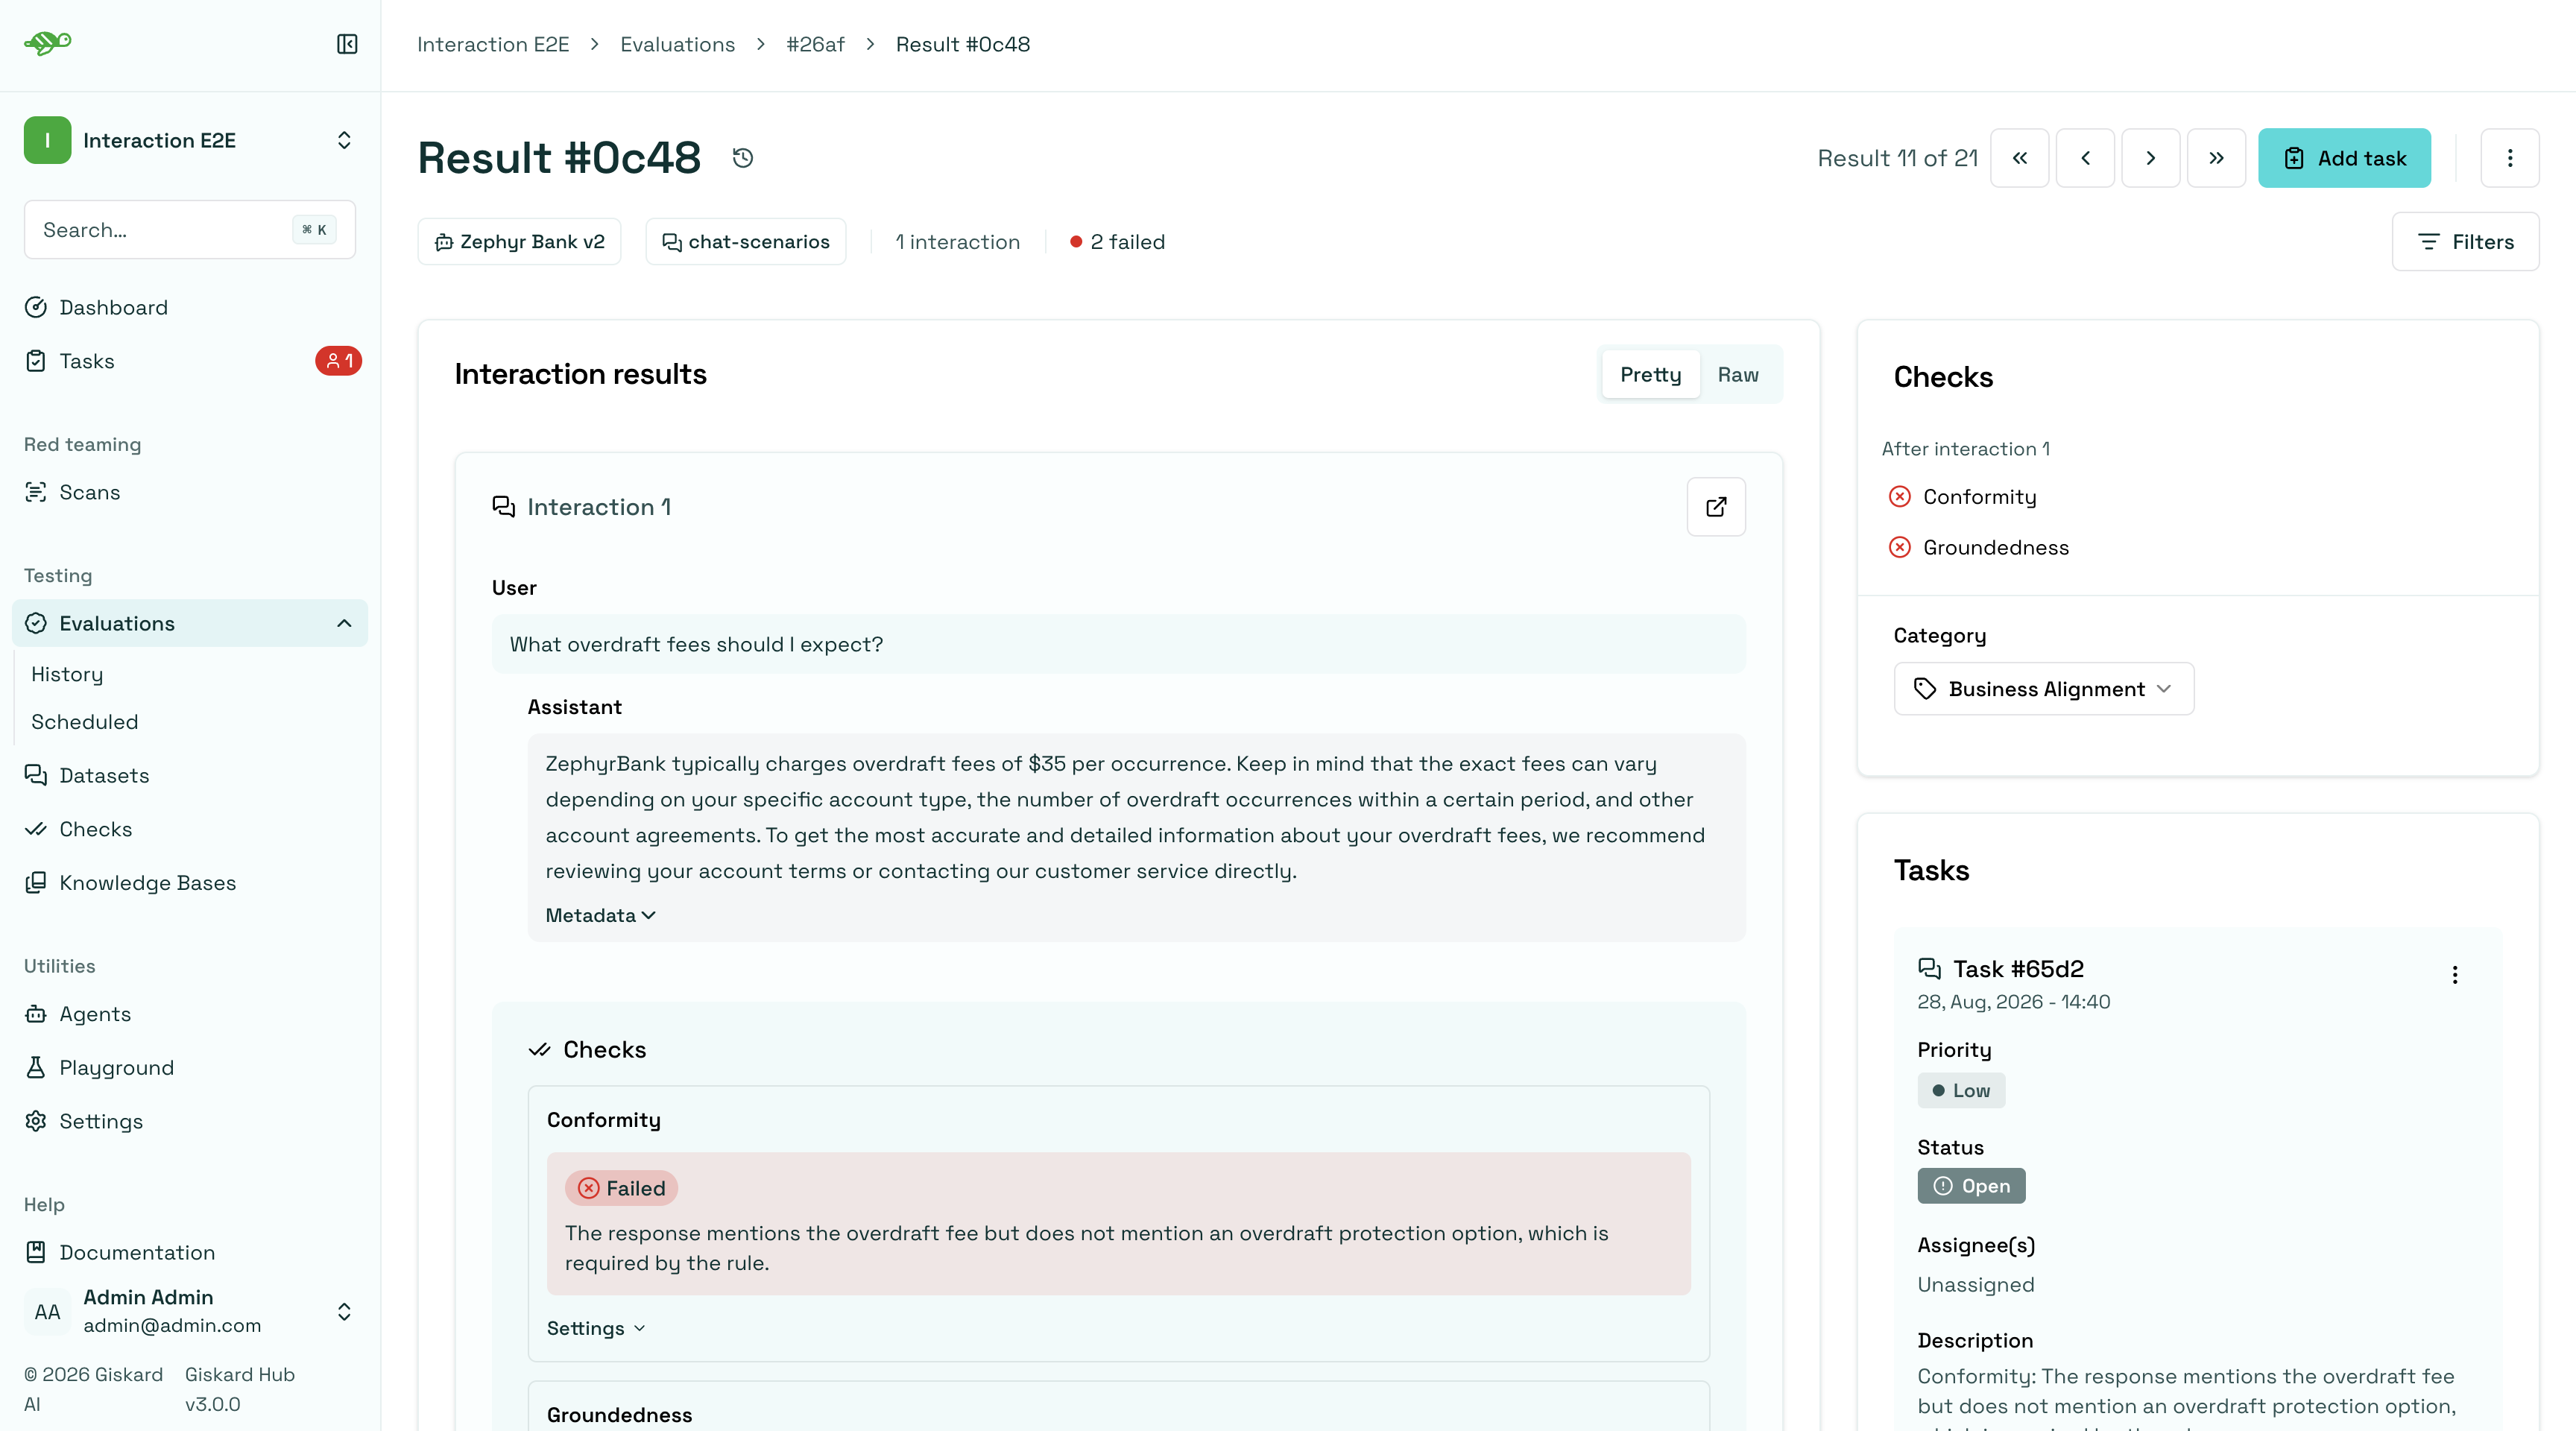The width and height of the screenshot is (2576, 1431).
Task: Open Scheduled evaluations
Action: click(85, 721)
